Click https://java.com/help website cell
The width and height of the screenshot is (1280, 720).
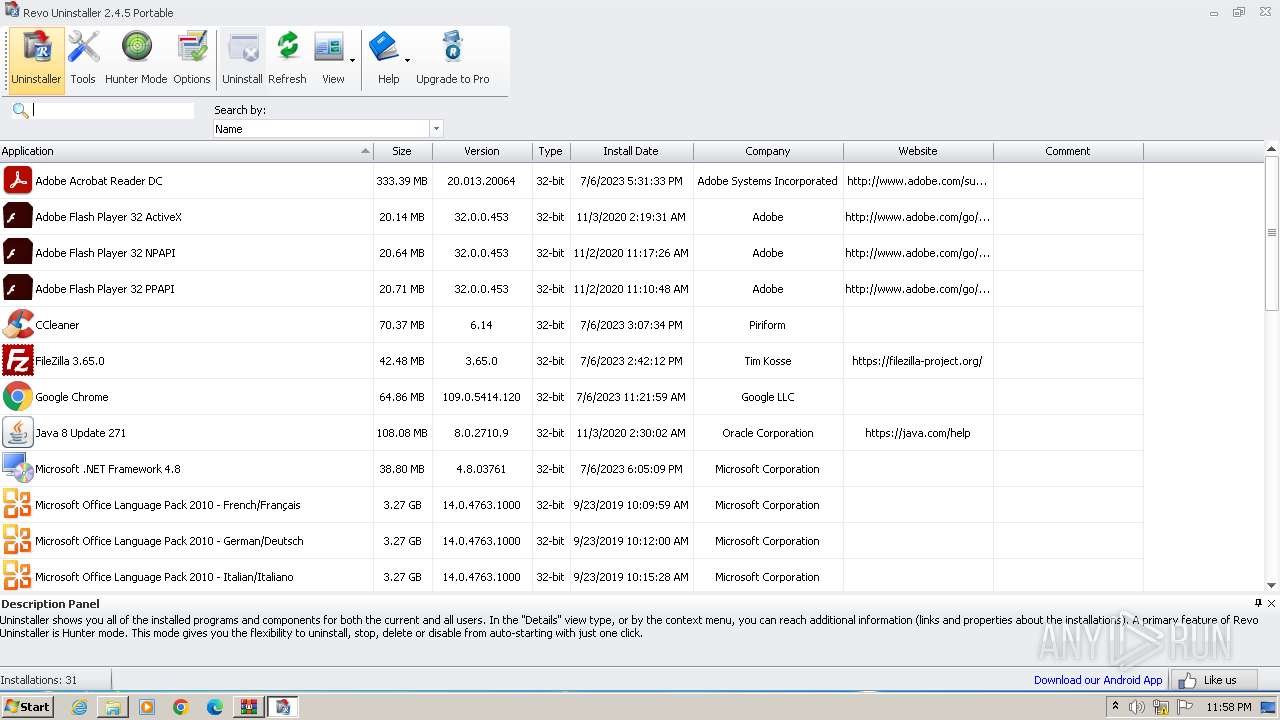click(x=917, y=433)
